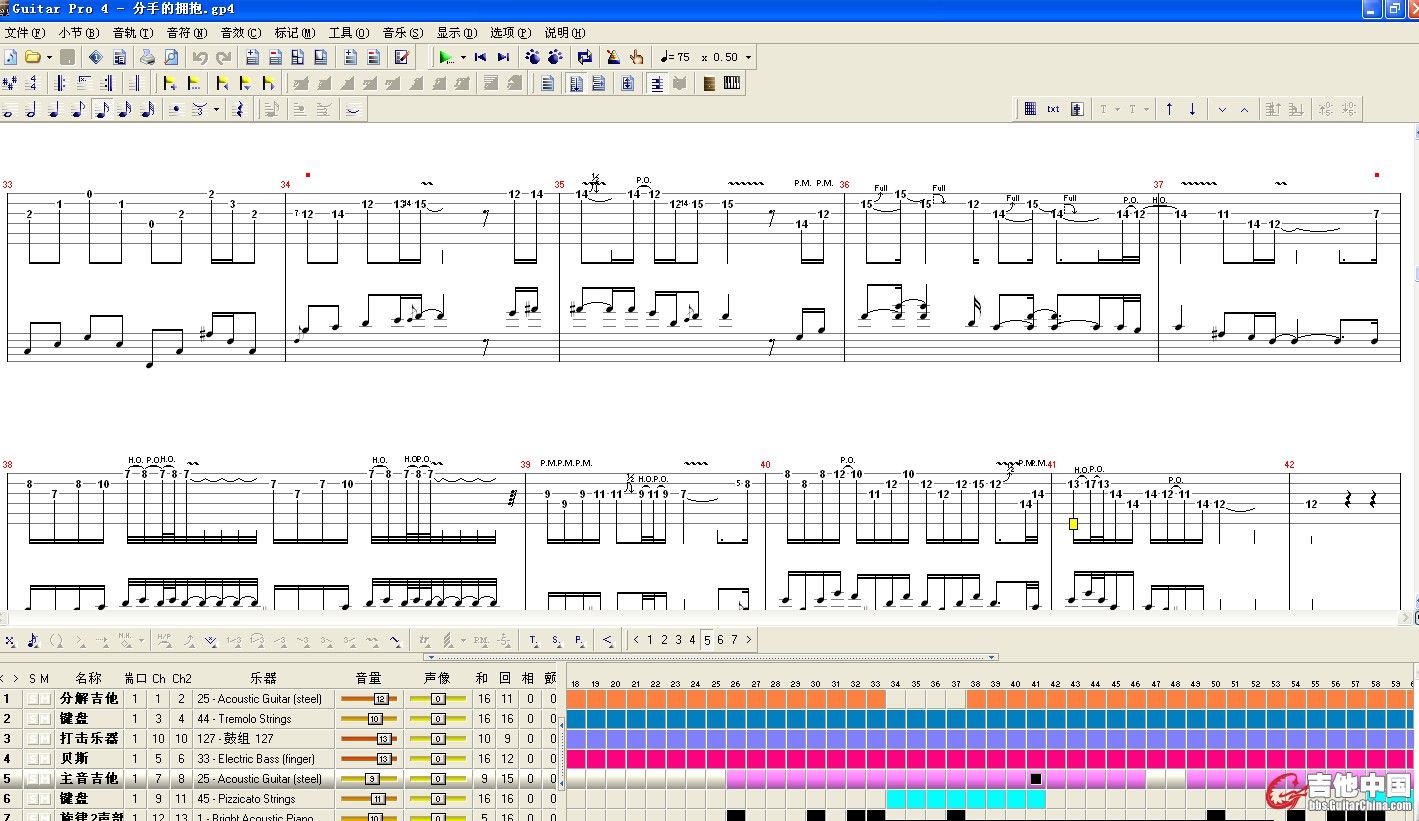Open a file with the folder icon

pos(32,57)
